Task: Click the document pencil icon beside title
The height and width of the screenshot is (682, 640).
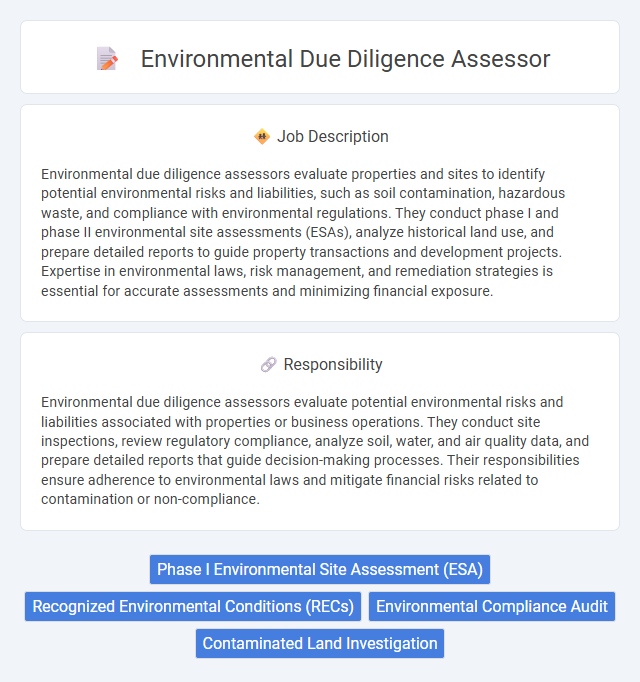Action: (x=107, y=58)
